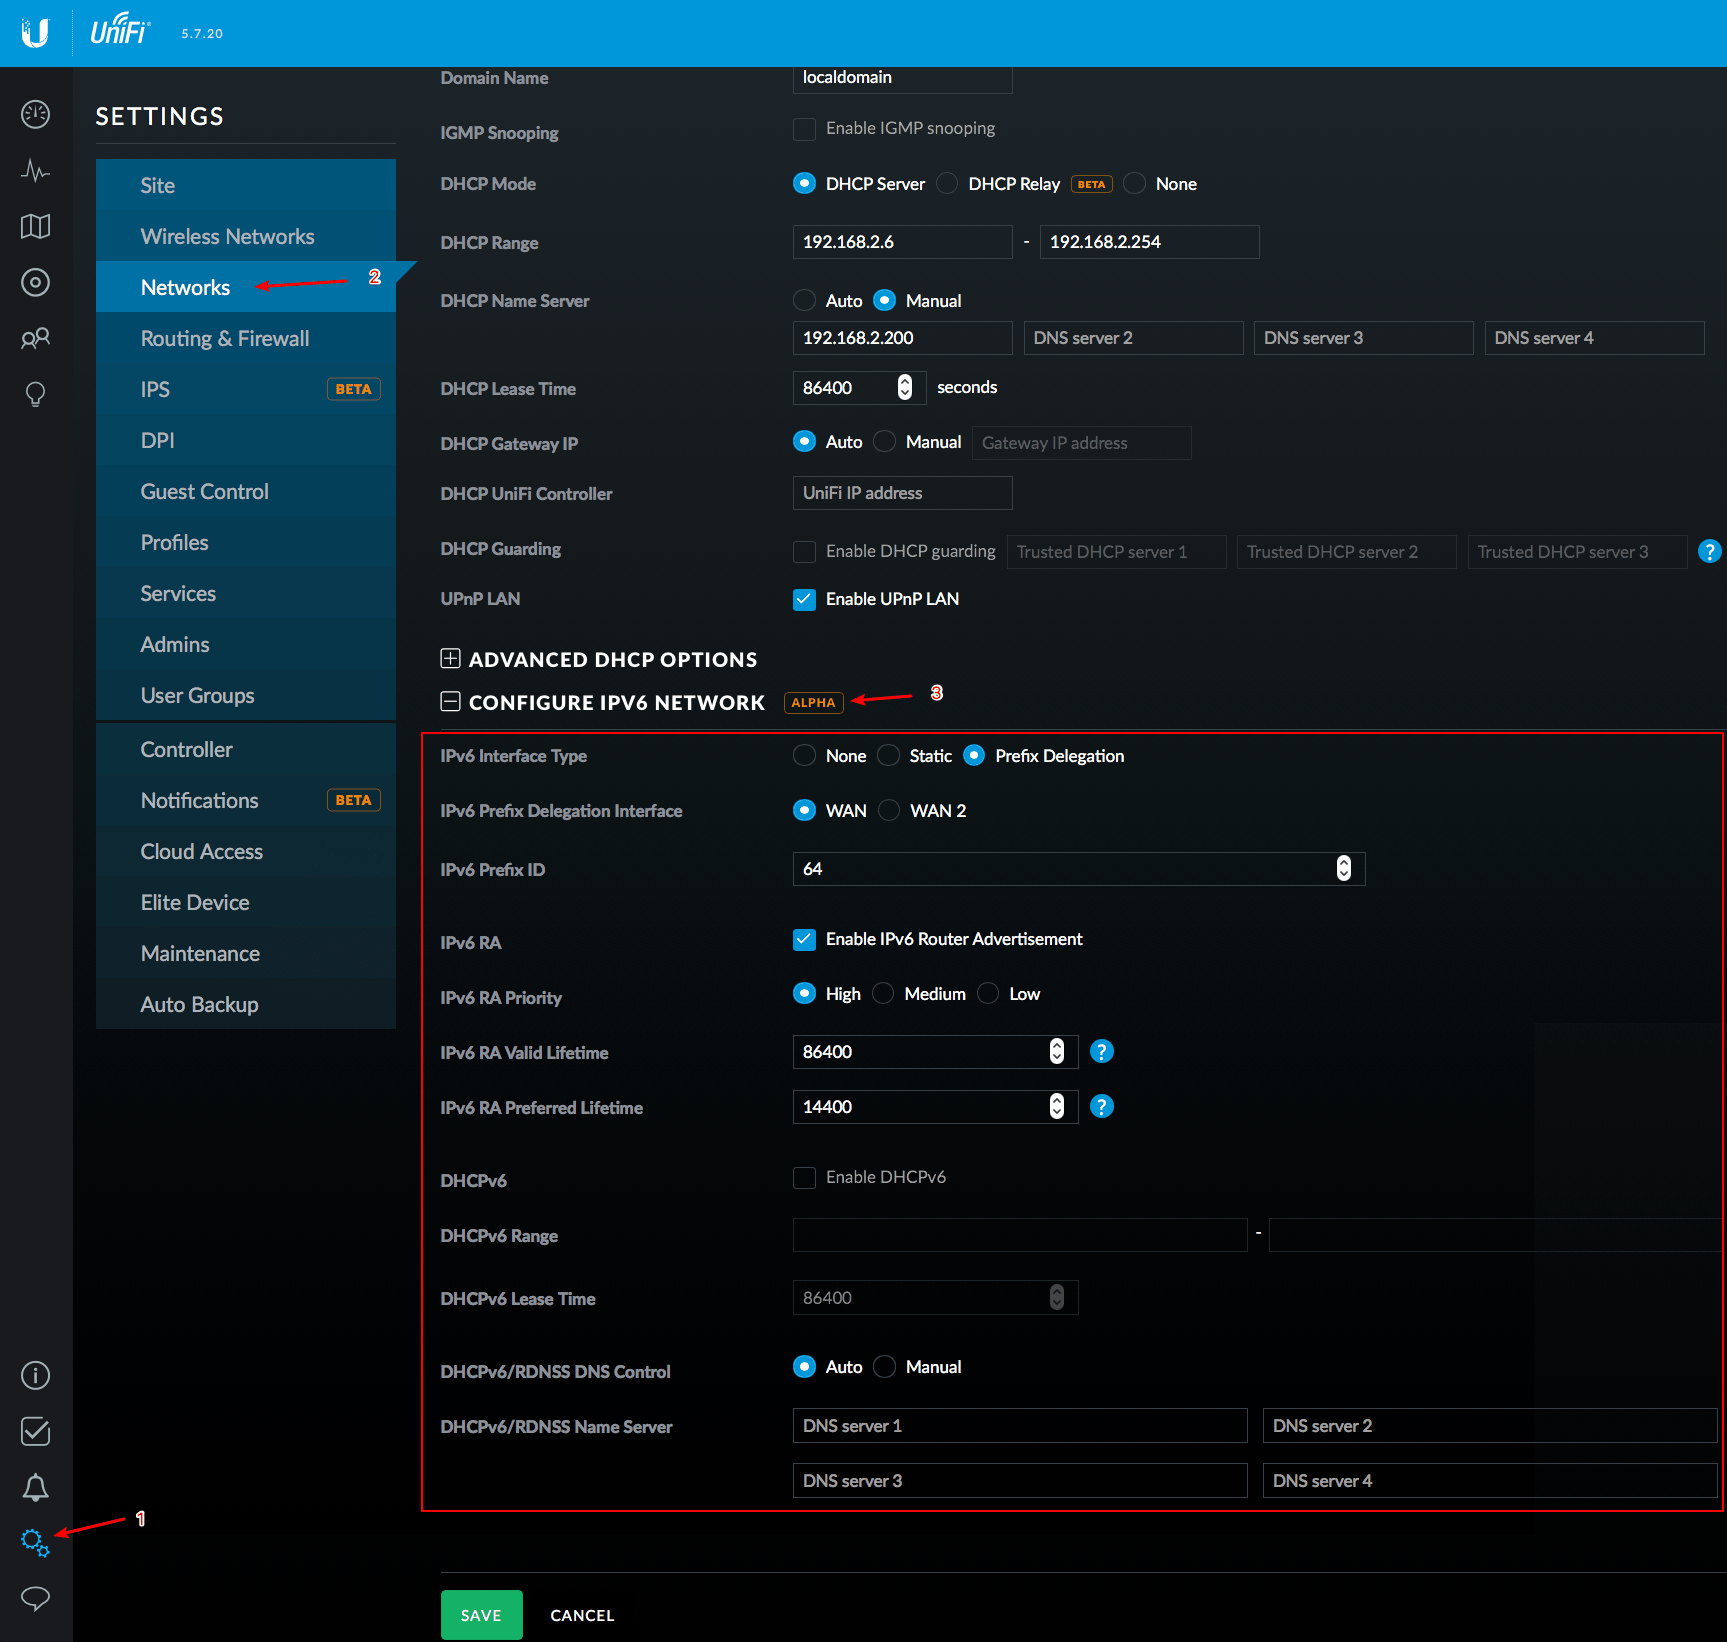Click the Ubiquiti U logo
The width and height of the screenshot is (1727, 1642).
pyautogui.click(x=35, y=33)
